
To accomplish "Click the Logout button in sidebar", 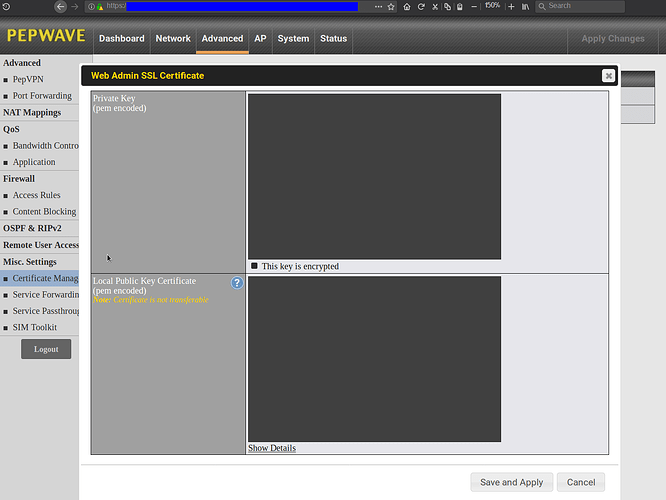I will coord(46,349).
